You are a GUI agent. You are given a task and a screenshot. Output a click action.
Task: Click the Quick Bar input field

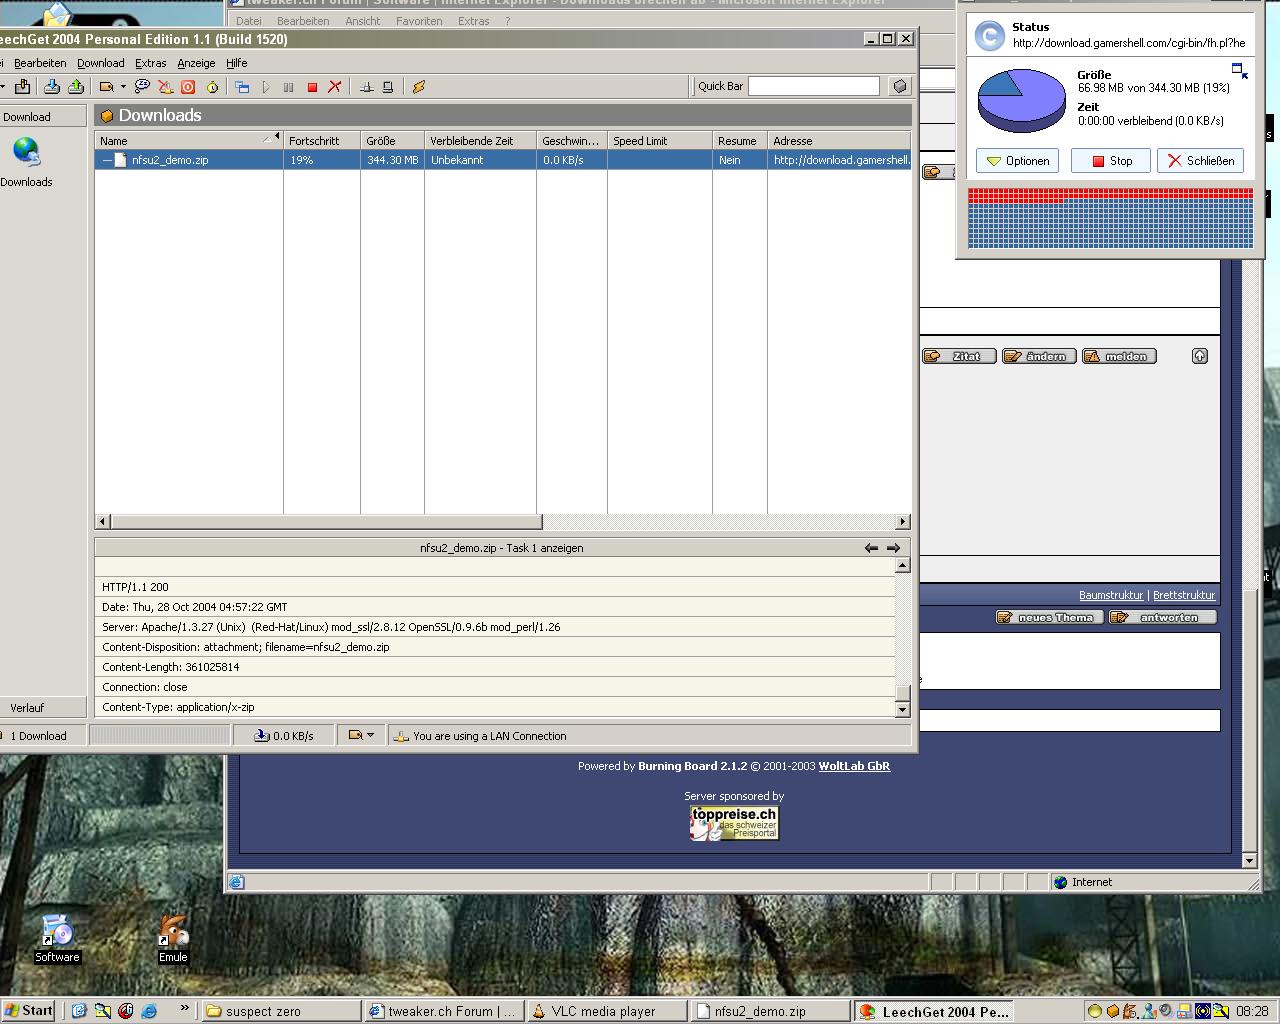pos(813,86)
